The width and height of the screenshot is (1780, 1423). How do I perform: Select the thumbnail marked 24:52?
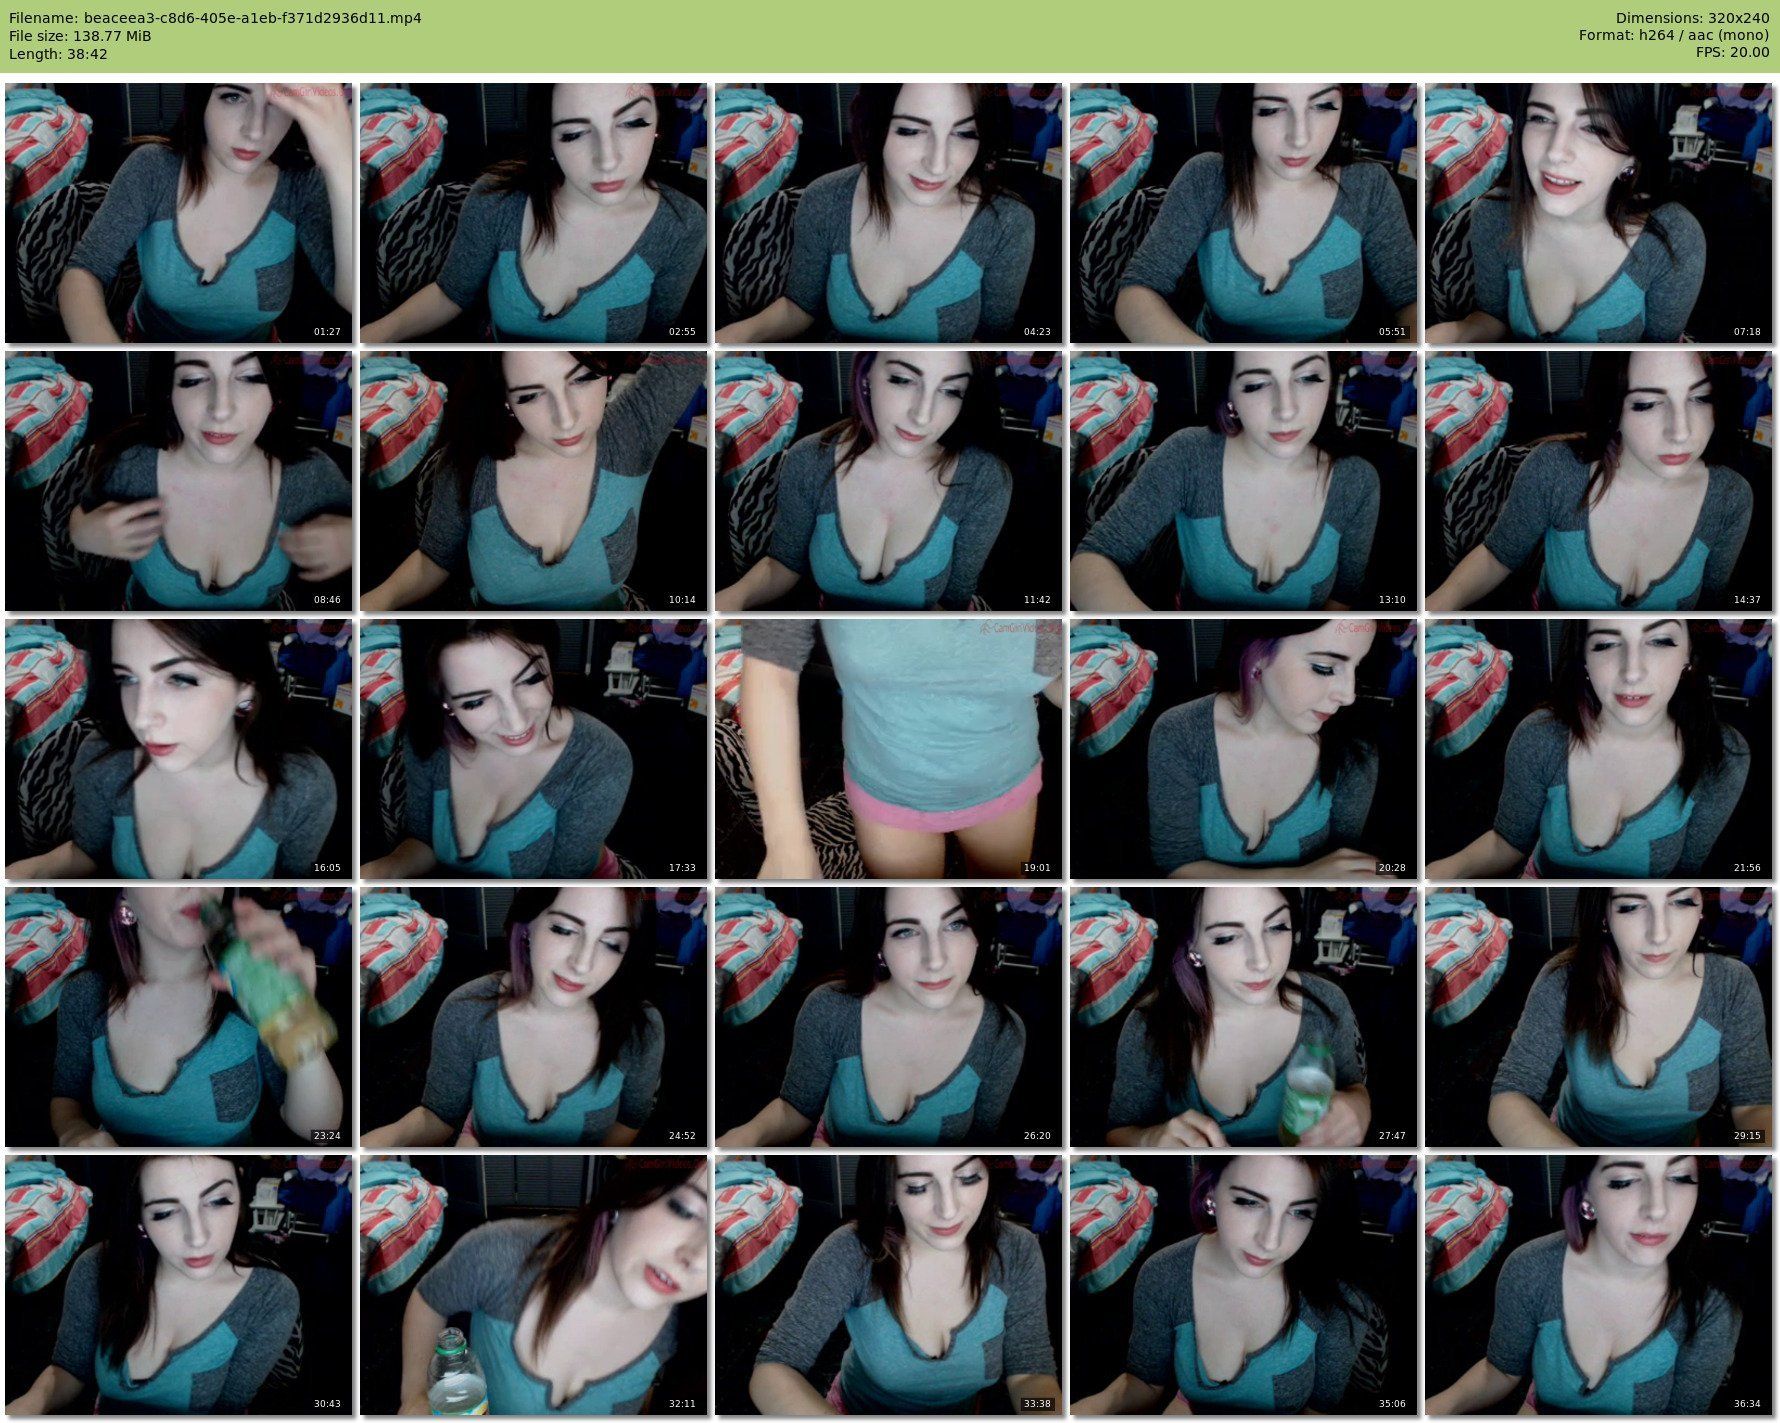(x=533, y=1017)
